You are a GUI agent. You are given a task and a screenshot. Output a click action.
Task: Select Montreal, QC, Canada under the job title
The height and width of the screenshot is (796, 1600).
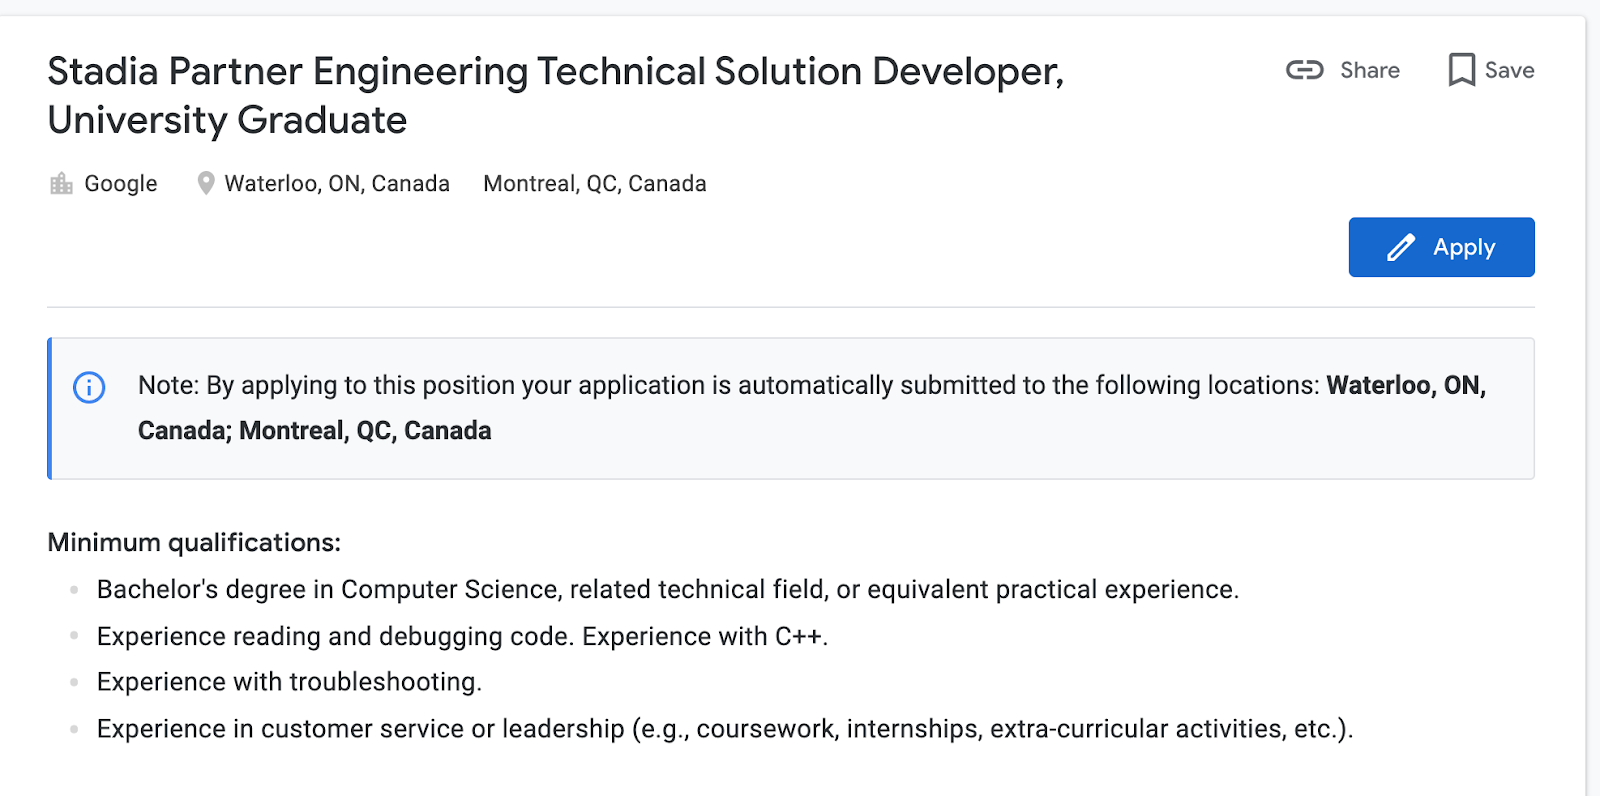[595, 184]
